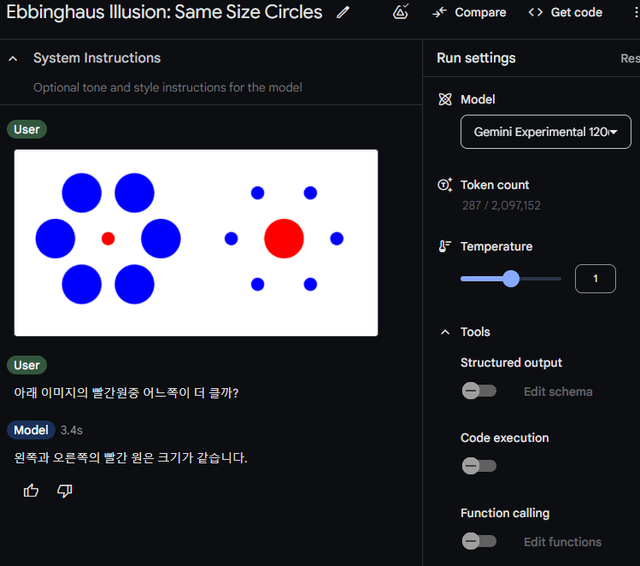640x566 pixels.
Task: Click the Temperature slider handle
Action: click(x=511, y=279)
